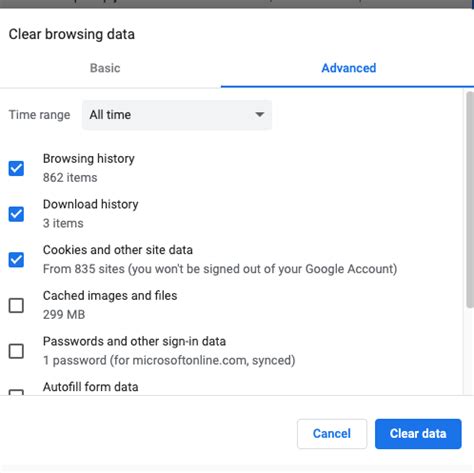The image size is (474, 473).
Task: Click the Download history label text
Action: (x=91, y=204)
